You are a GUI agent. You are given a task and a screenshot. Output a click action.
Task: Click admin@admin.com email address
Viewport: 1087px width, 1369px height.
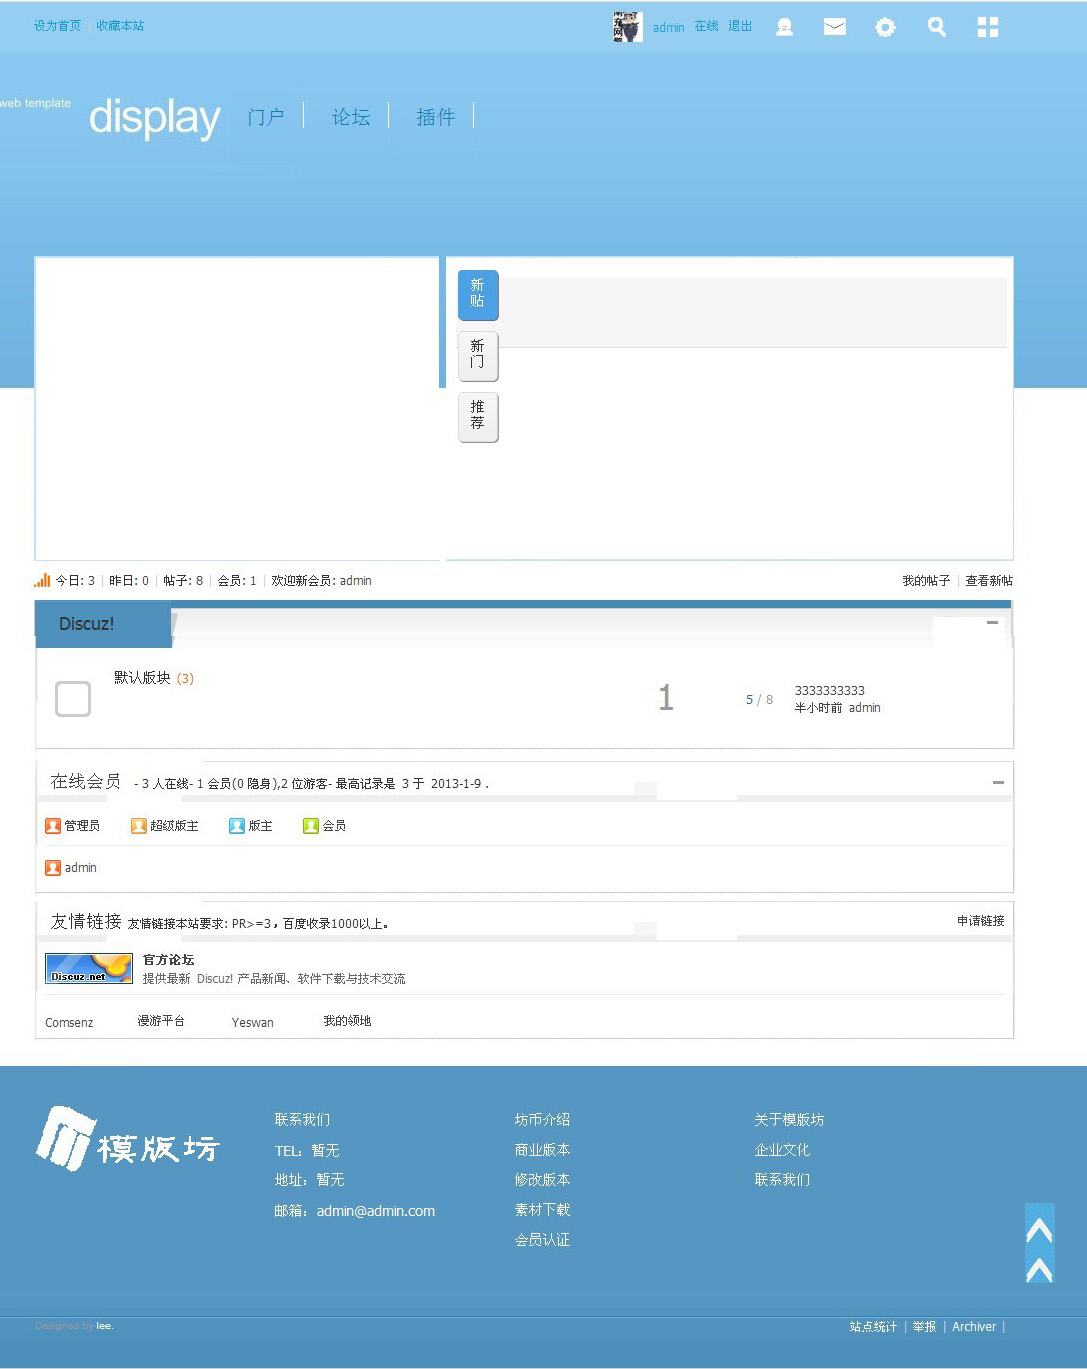pyautogui.click(x=376, y=1211)
